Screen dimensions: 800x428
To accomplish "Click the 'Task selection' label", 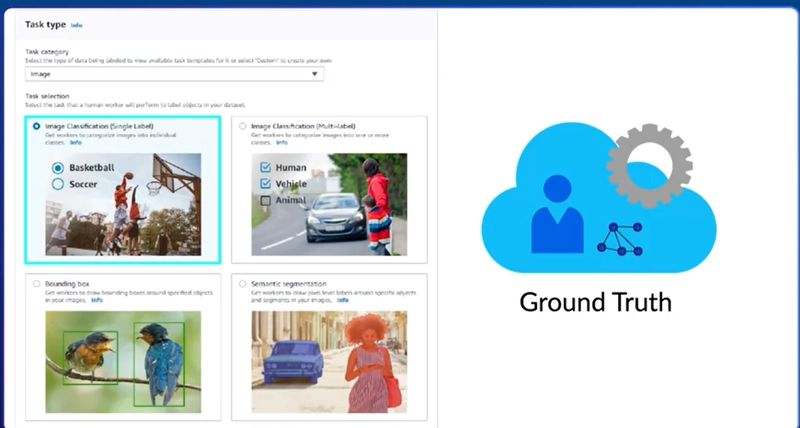I will (47, 96).
